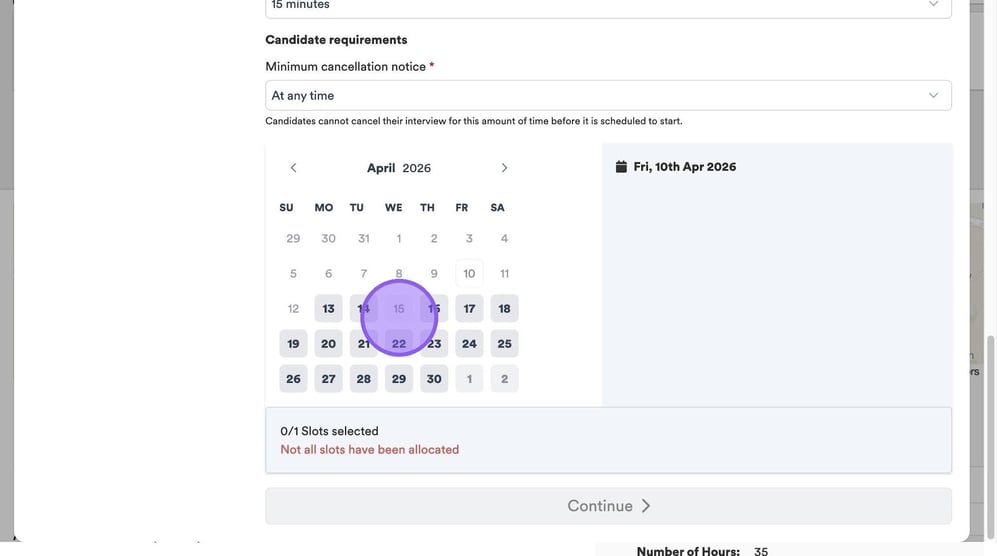997x556 pixels.
Task: Select April 29 date
Action: [399, 379]
